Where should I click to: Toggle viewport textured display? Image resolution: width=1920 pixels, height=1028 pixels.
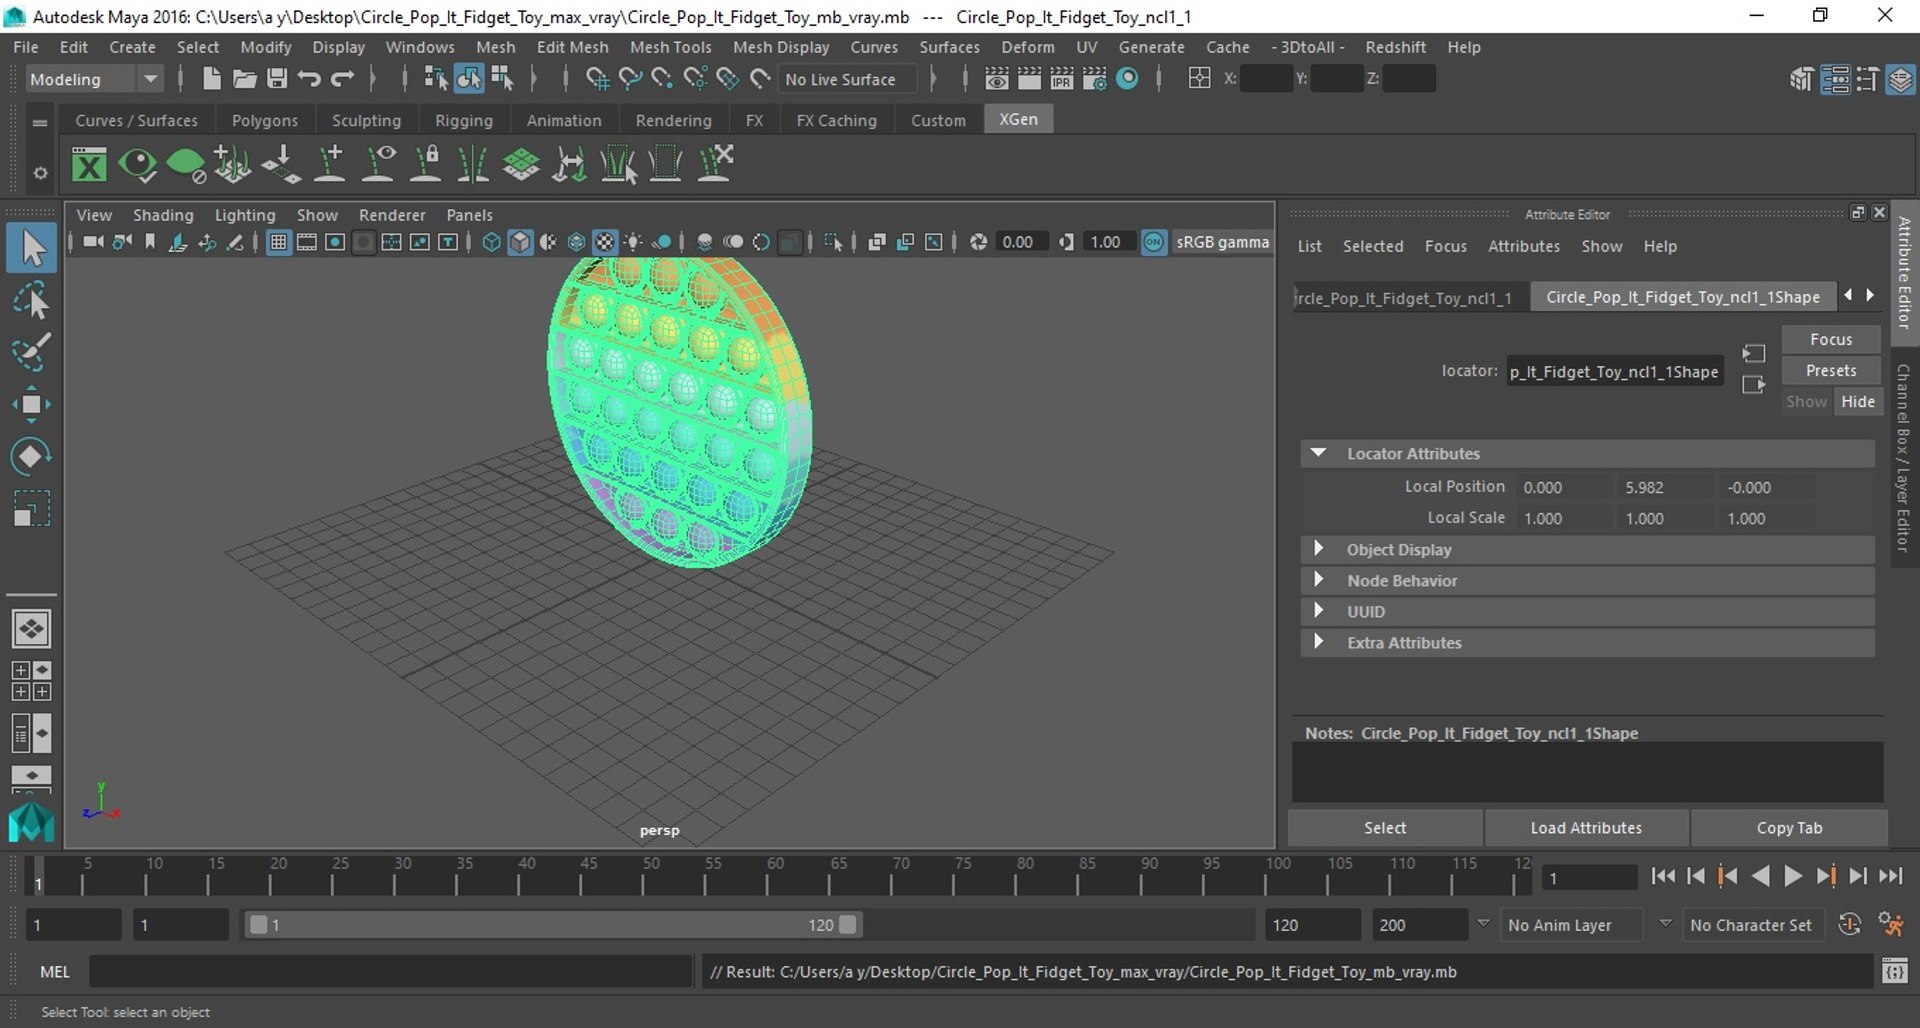[604, 242]
